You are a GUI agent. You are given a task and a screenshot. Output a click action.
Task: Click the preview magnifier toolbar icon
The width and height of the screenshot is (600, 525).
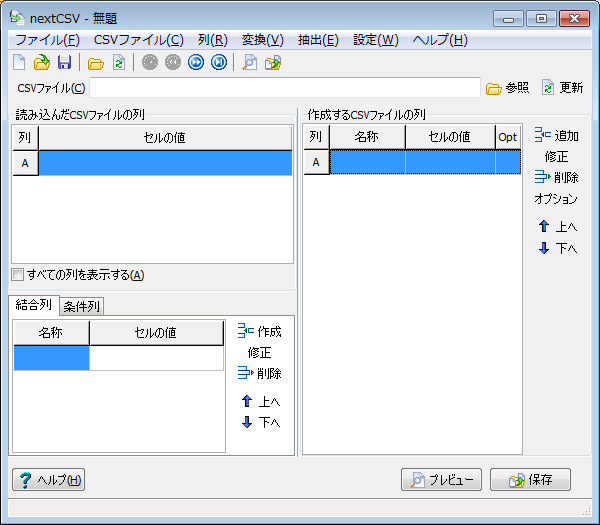point(250,63)
